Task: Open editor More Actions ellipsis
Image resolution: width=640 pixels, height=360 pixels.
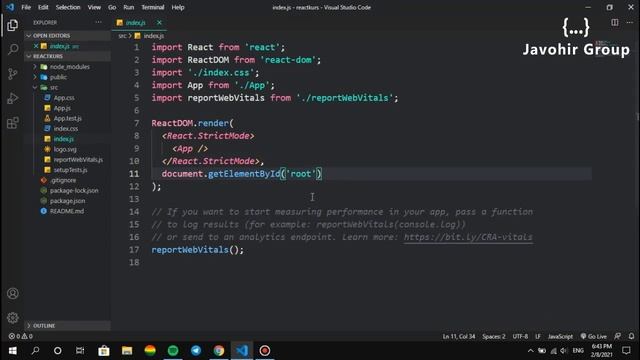Action: (x=630, y=22)
